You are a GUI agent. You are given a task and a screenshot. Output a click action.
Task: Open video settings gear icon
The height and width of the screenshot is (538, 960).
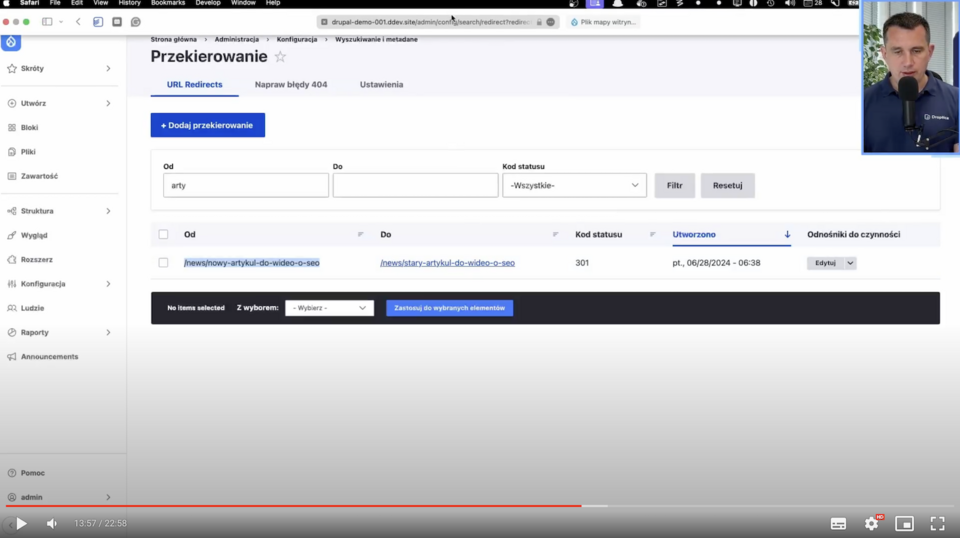coord(871,523)
